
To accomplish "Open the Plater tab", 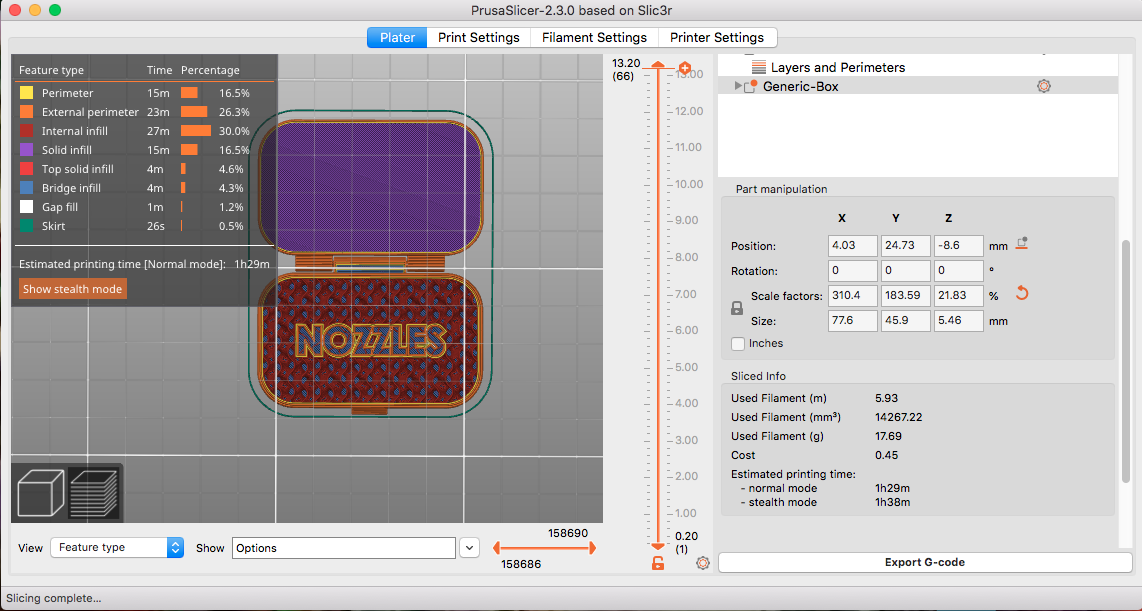I will [x=397, y=37].
